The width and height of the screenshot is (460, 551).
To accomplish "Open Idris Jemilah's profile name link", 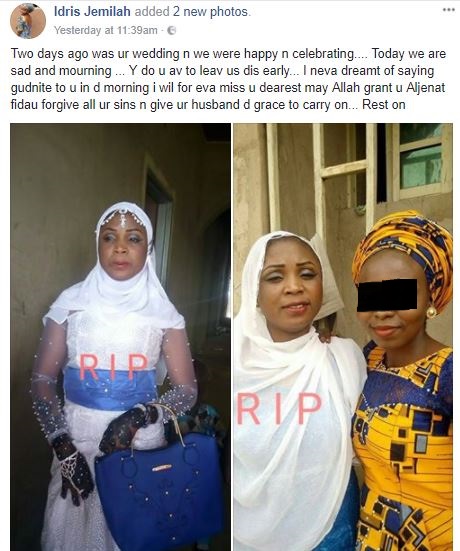I will (92, 12).
